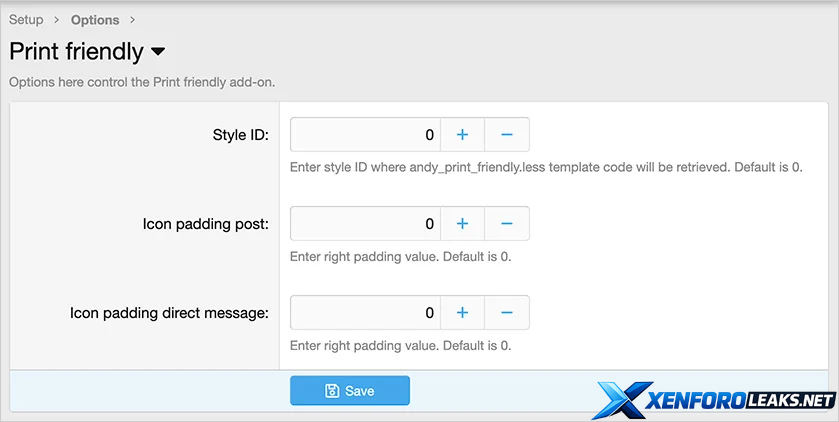Click the Style ID hint text
This screenshot has height=422, width=839.
(x=546, y=167)
